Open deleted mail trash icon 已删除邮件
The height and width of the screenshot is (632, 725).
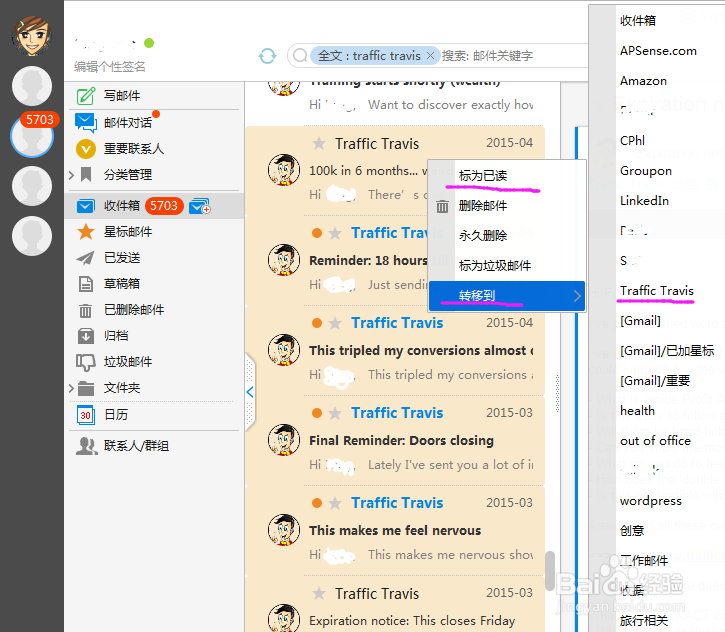pyautogui.click(x=86, y=310)
